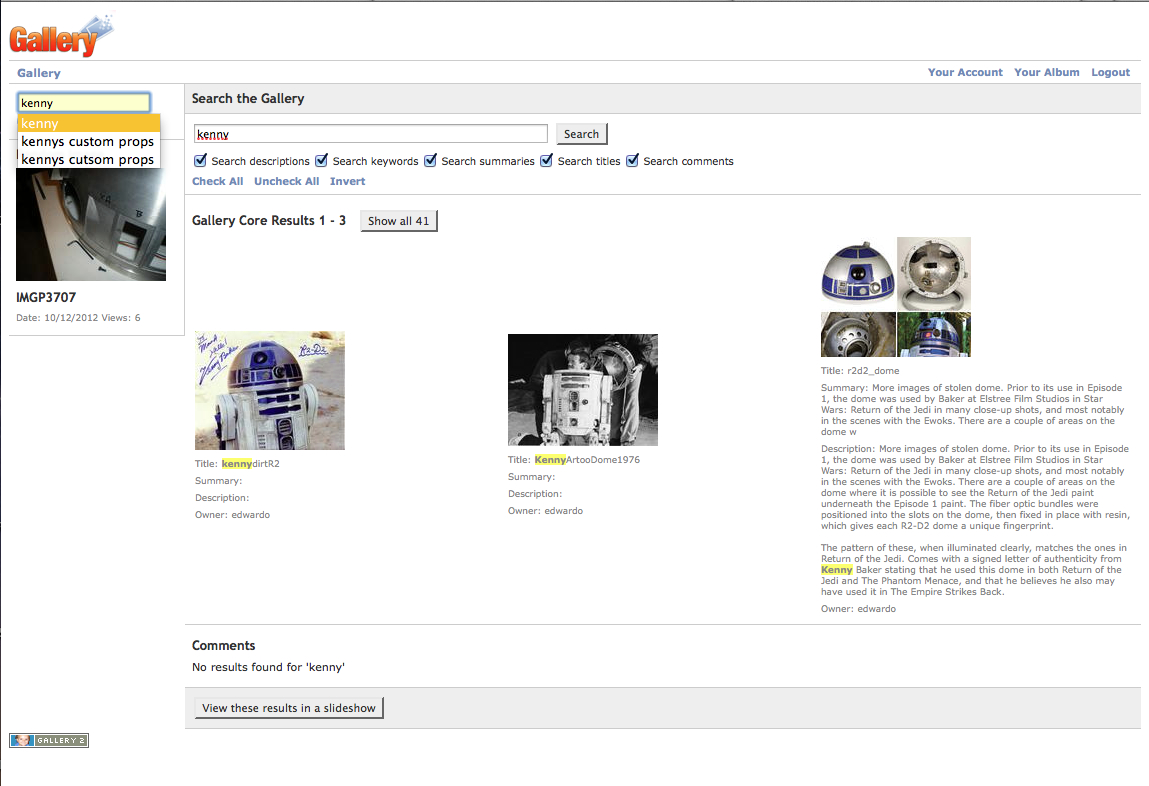1149x786 pixels.
Task: Click the Check All link
Action: click(x=218, y=182)
